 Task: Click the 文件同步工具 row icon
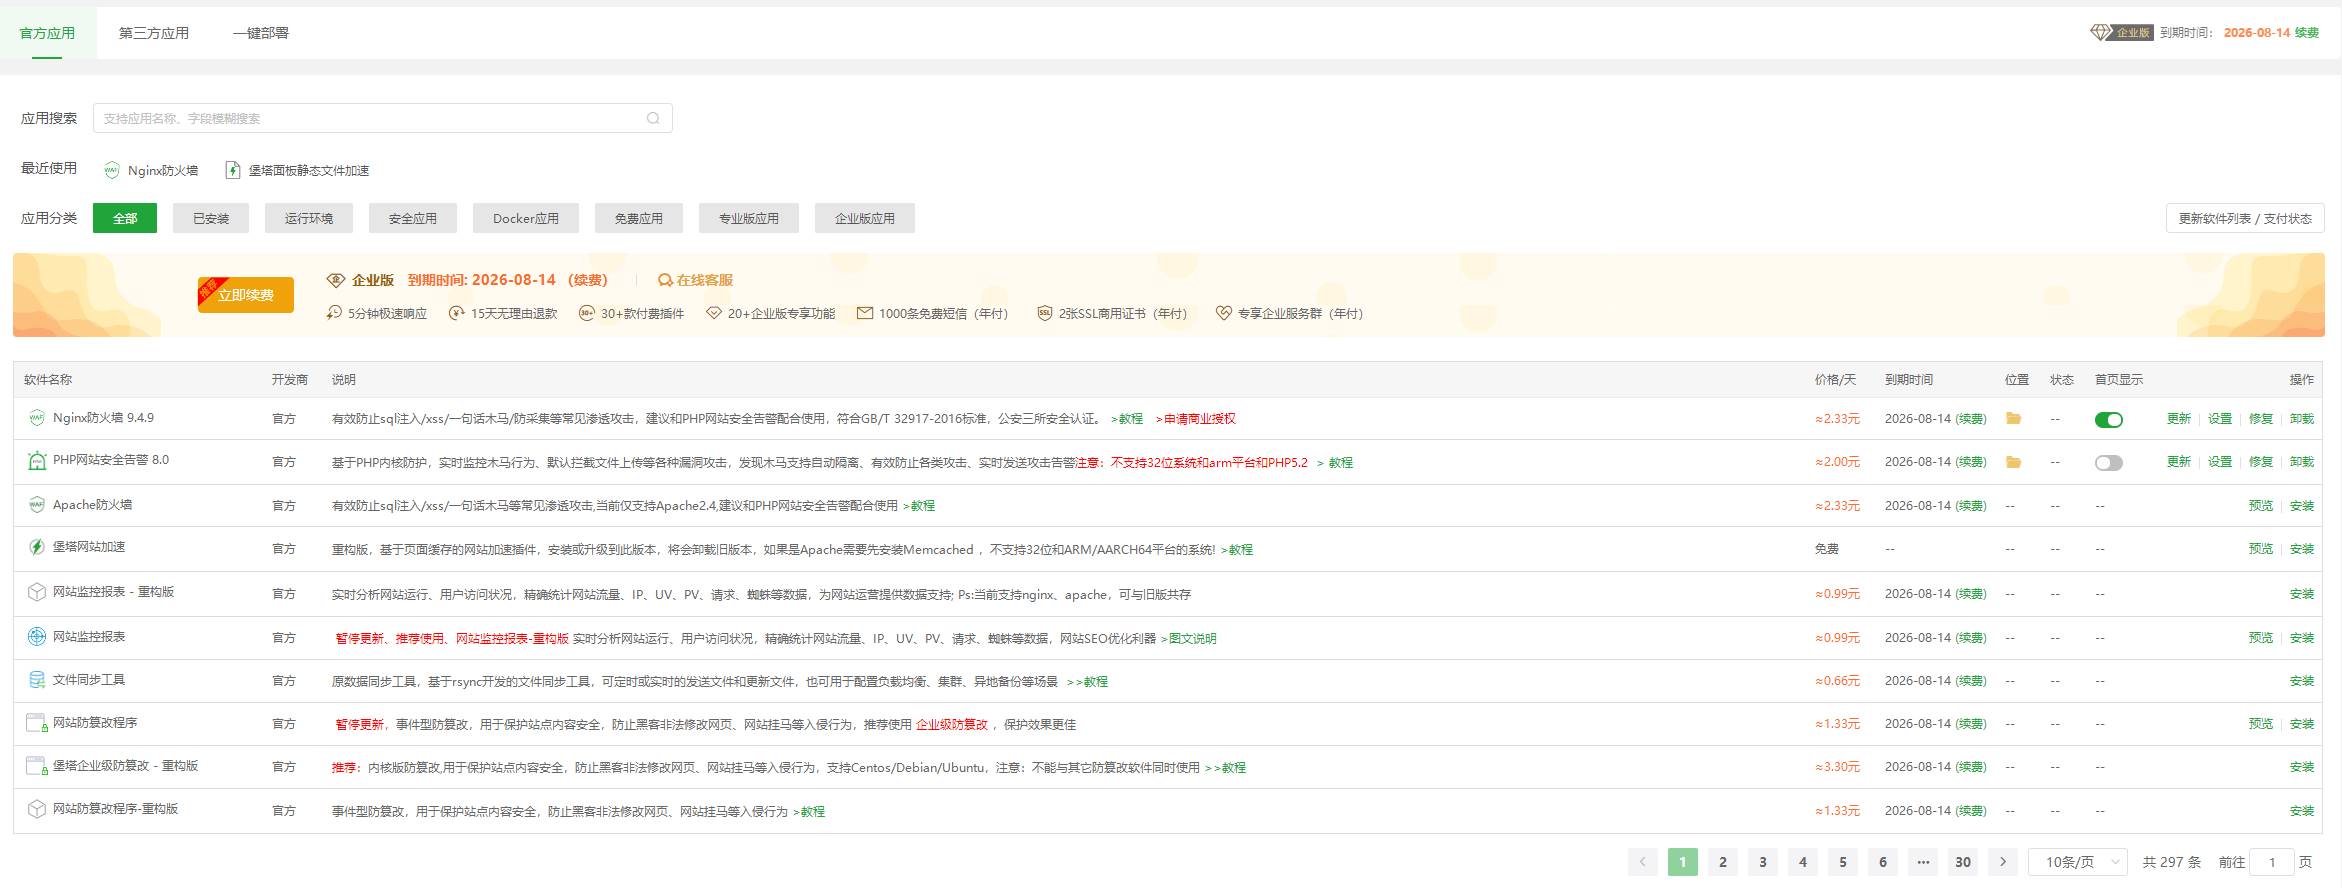tap(37, 680)
